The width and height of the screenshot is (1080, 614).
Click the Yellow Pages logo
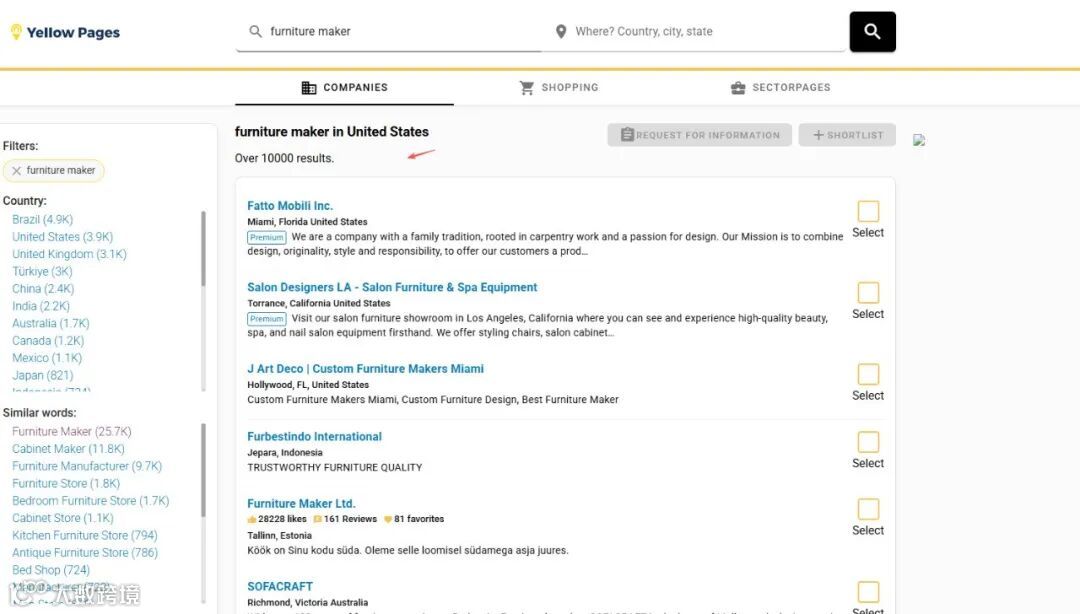(65, 32)
